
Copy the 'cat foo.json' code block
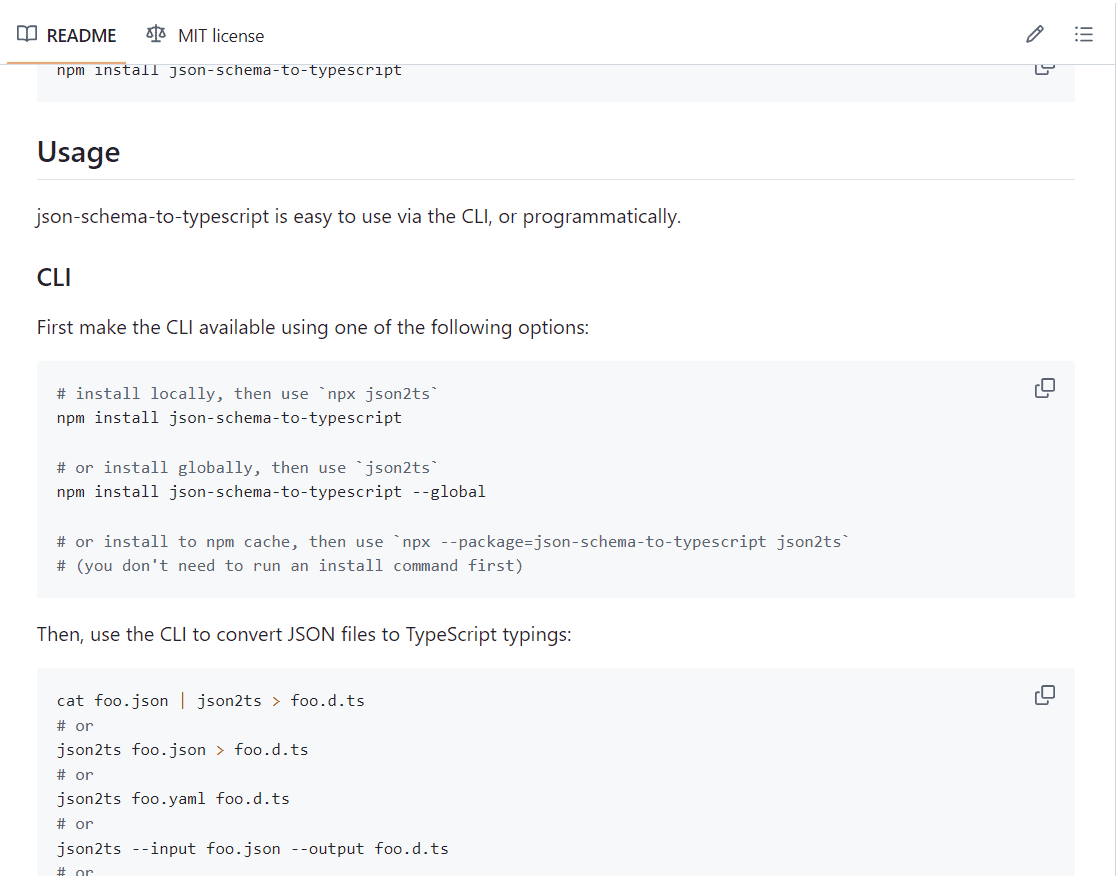coord(1044,695)
